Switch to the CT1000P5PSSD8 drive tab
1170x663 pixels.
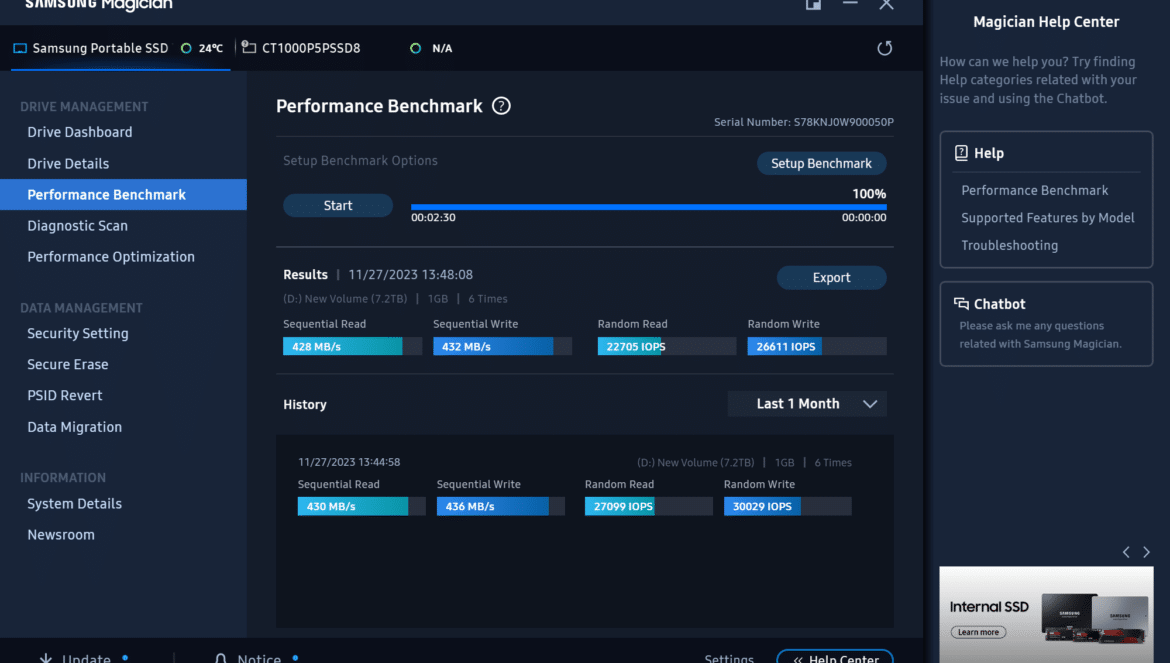pos(348,48)
